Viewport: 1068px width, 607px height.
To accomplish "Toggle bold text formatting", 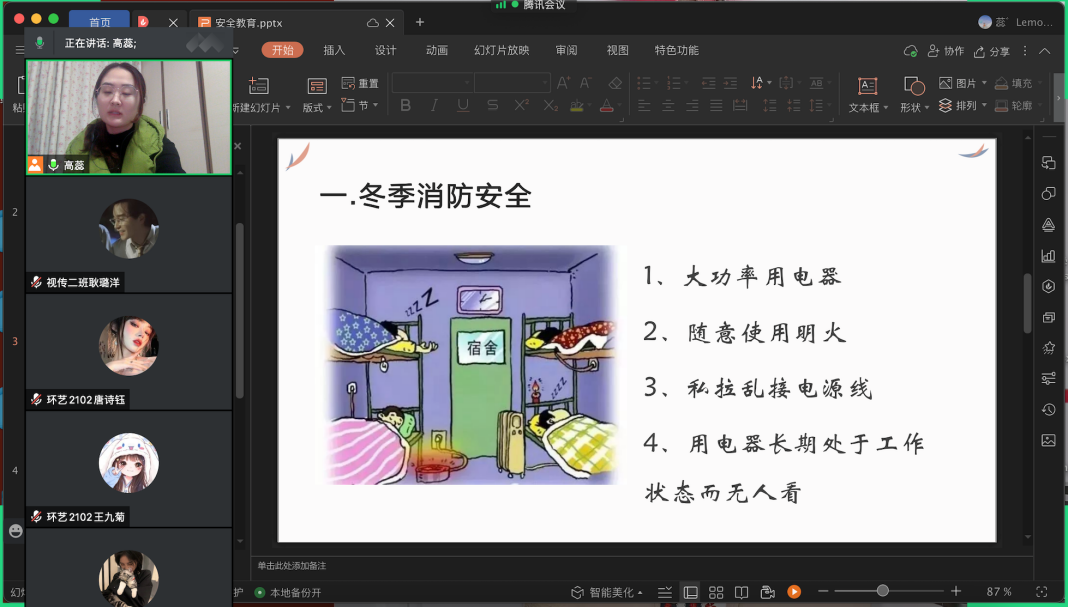I will pyautogui.click(x=405, y=105).
